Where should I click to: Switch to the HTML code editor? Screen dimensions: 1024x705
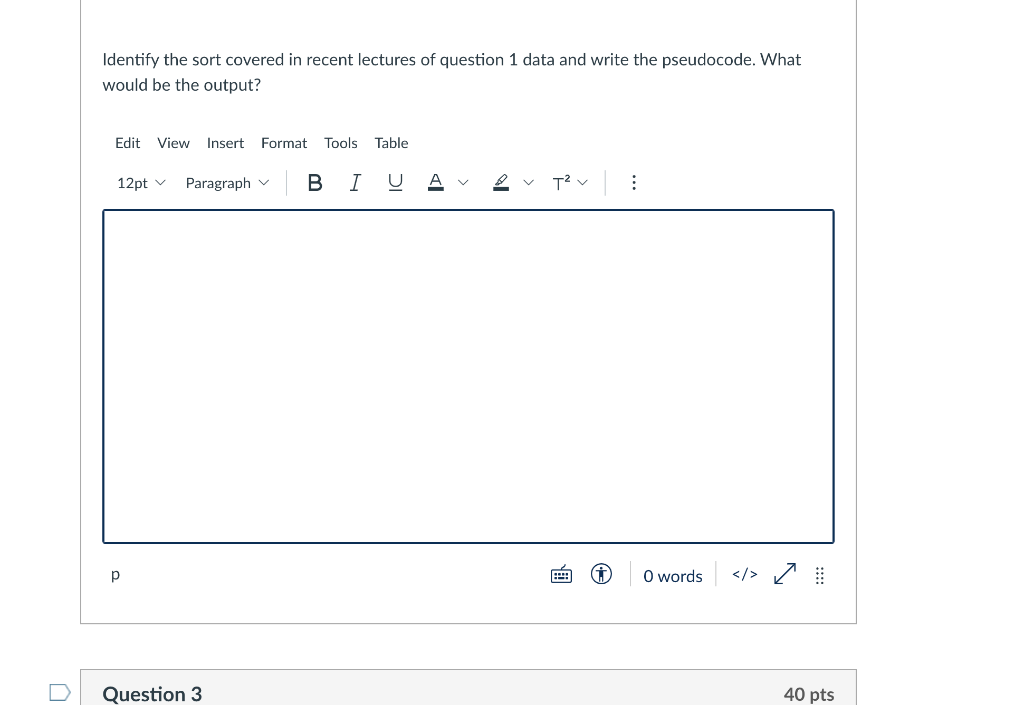744,574
